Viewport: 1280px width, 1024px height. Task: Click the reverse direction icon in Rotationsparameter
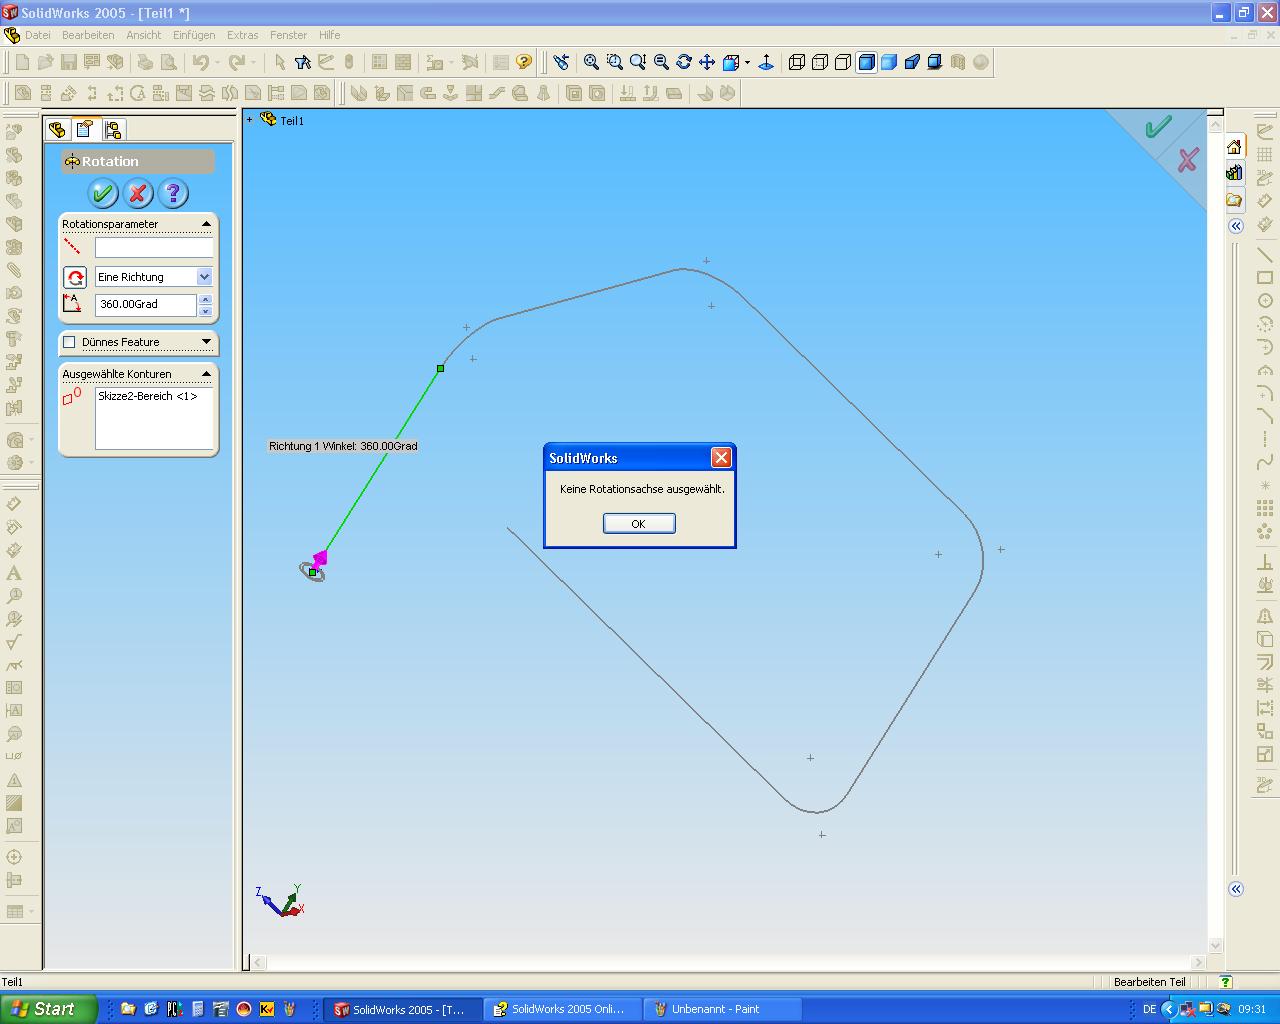(x=75, y=277)
